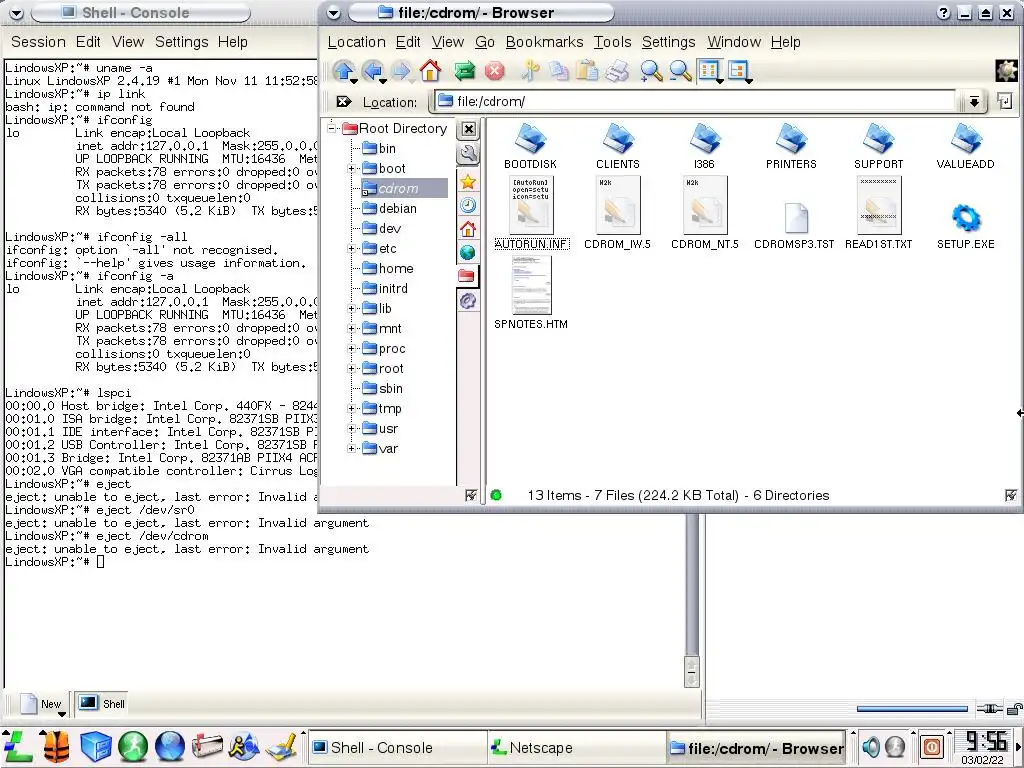Toggle the Tree View mode button
This screenshot has width=1024, height=768.
pyautogui.click(x=739, y=71)
